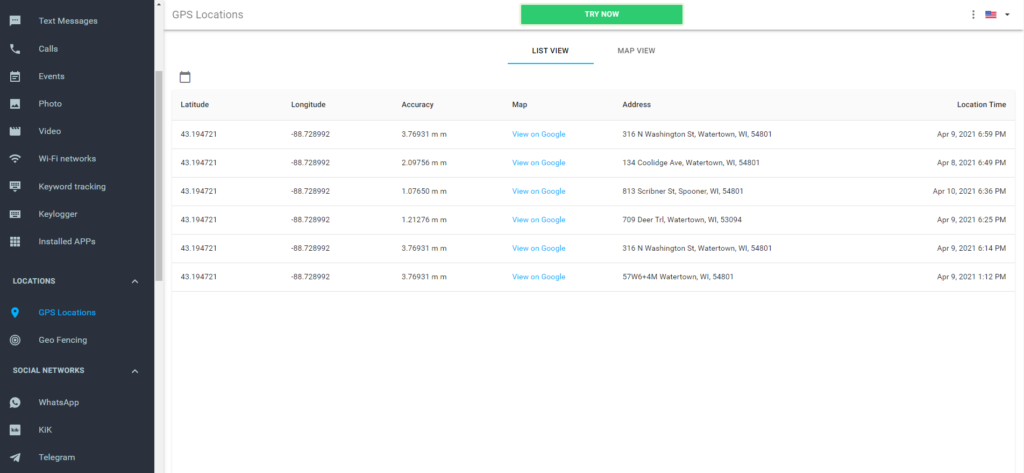
Task: Click the LOCATIONS section heading
Action: (x=34, y=282)
